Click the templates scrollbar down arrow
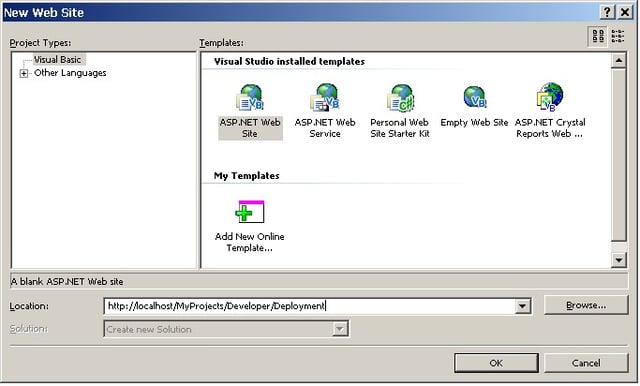The width and height of the screenshot is (640, 386). [x=618, y=260]
